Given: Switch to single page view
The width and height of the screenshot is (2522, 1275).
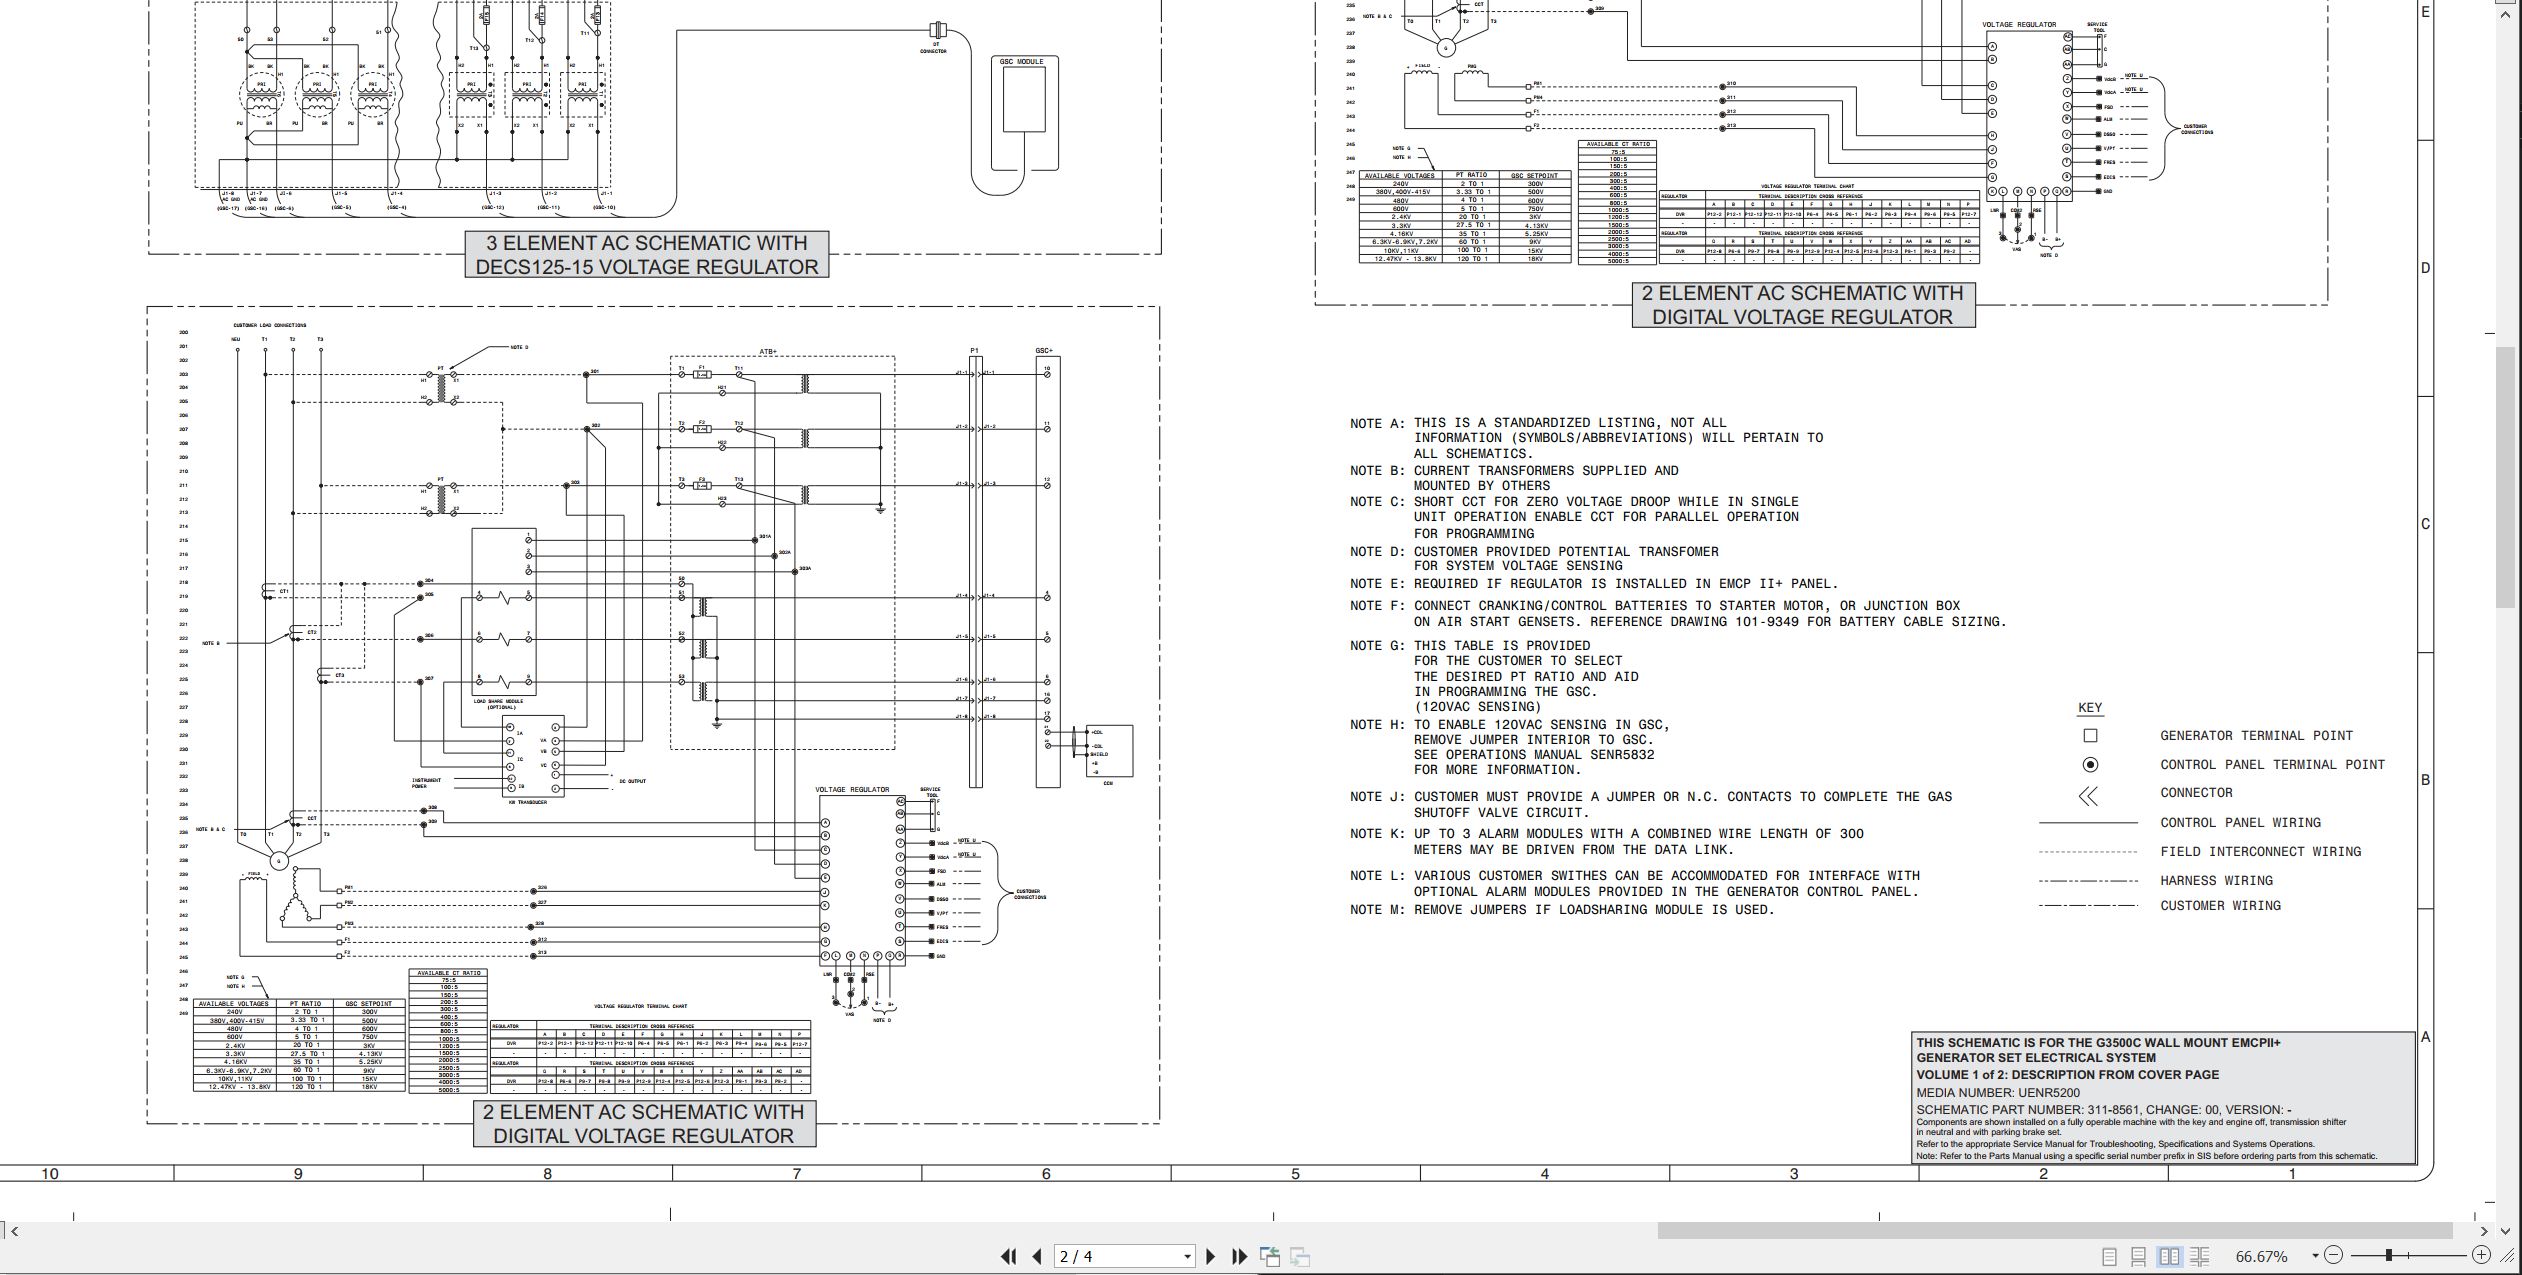Looking at the screenshot, I should coord(2109,1256).
